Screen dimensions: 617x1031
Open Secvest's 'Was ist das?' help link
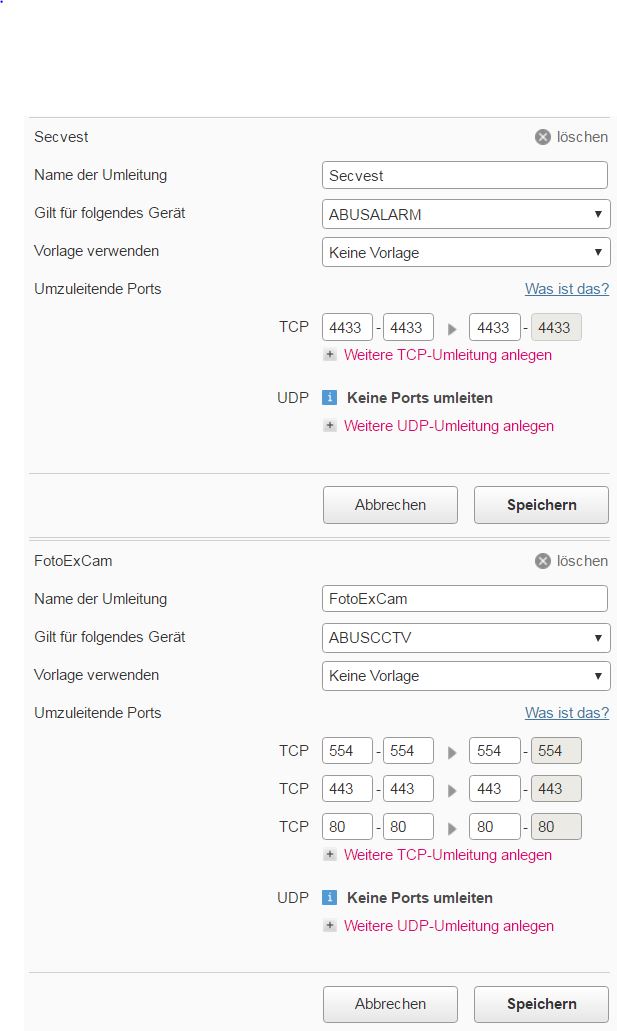click(567, 289)
